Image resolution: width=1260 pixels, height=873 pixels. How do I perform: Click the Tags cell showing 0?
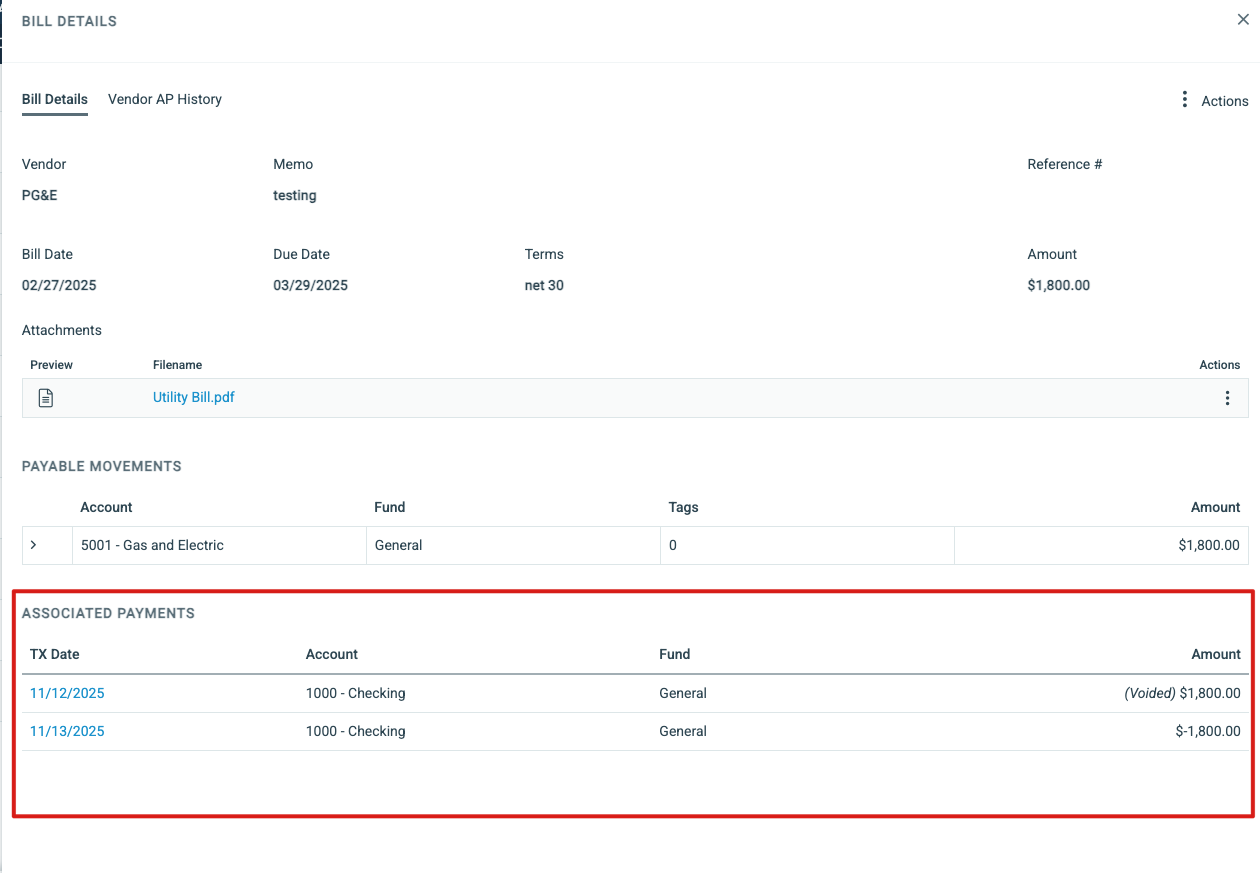click(673, 545)
